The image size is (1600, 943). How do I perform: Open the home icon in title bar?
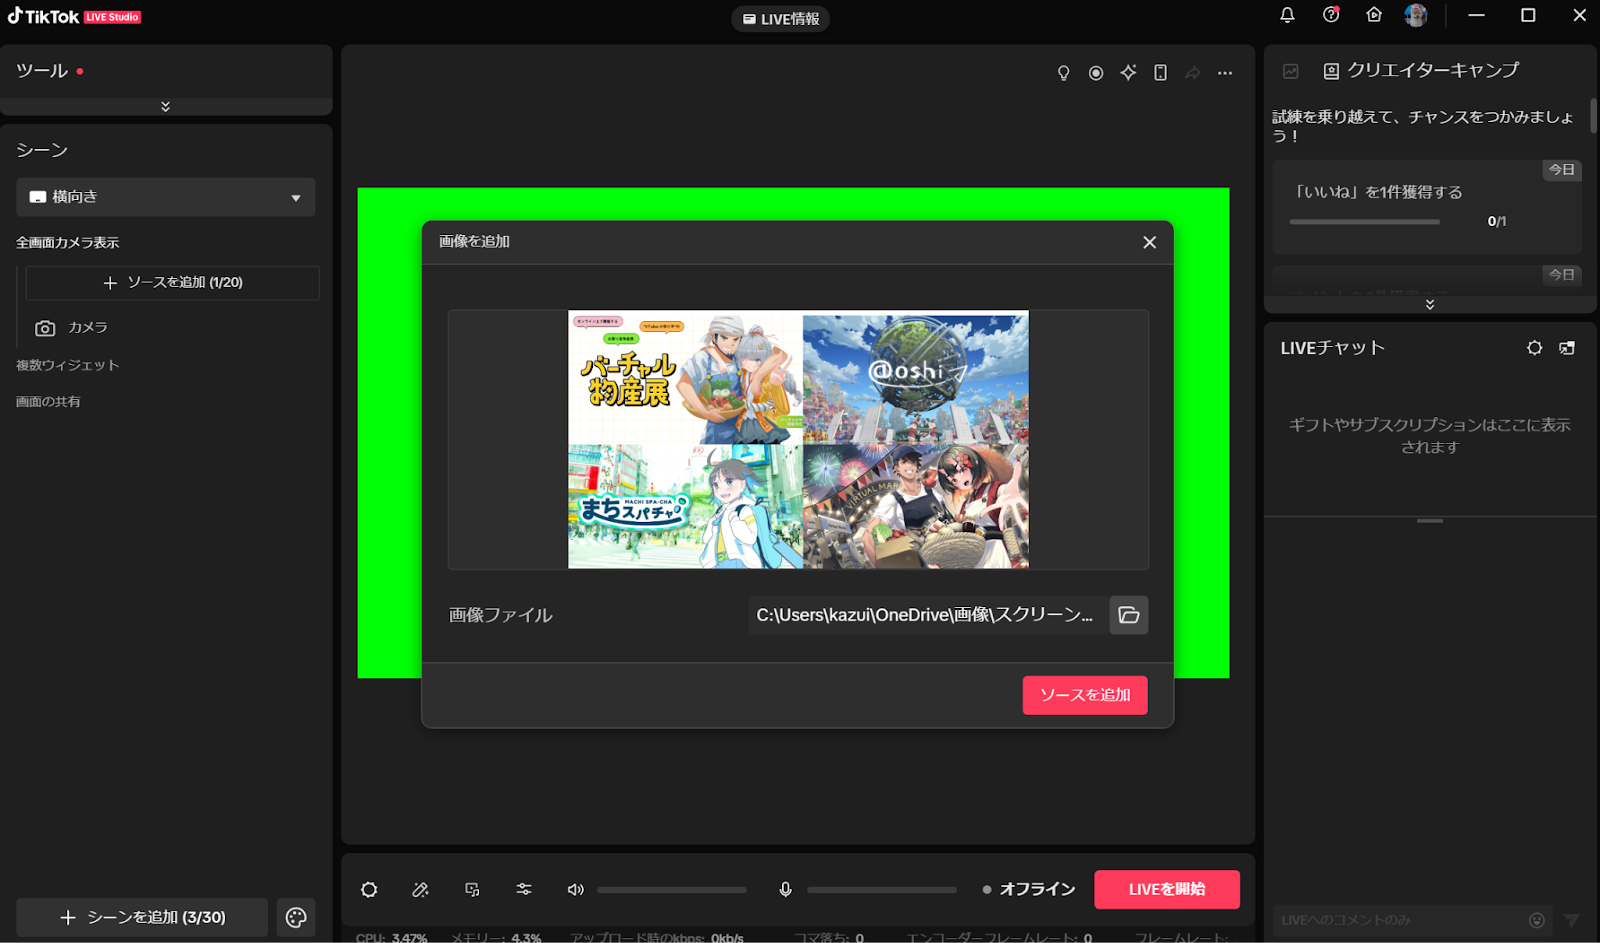1374,15
